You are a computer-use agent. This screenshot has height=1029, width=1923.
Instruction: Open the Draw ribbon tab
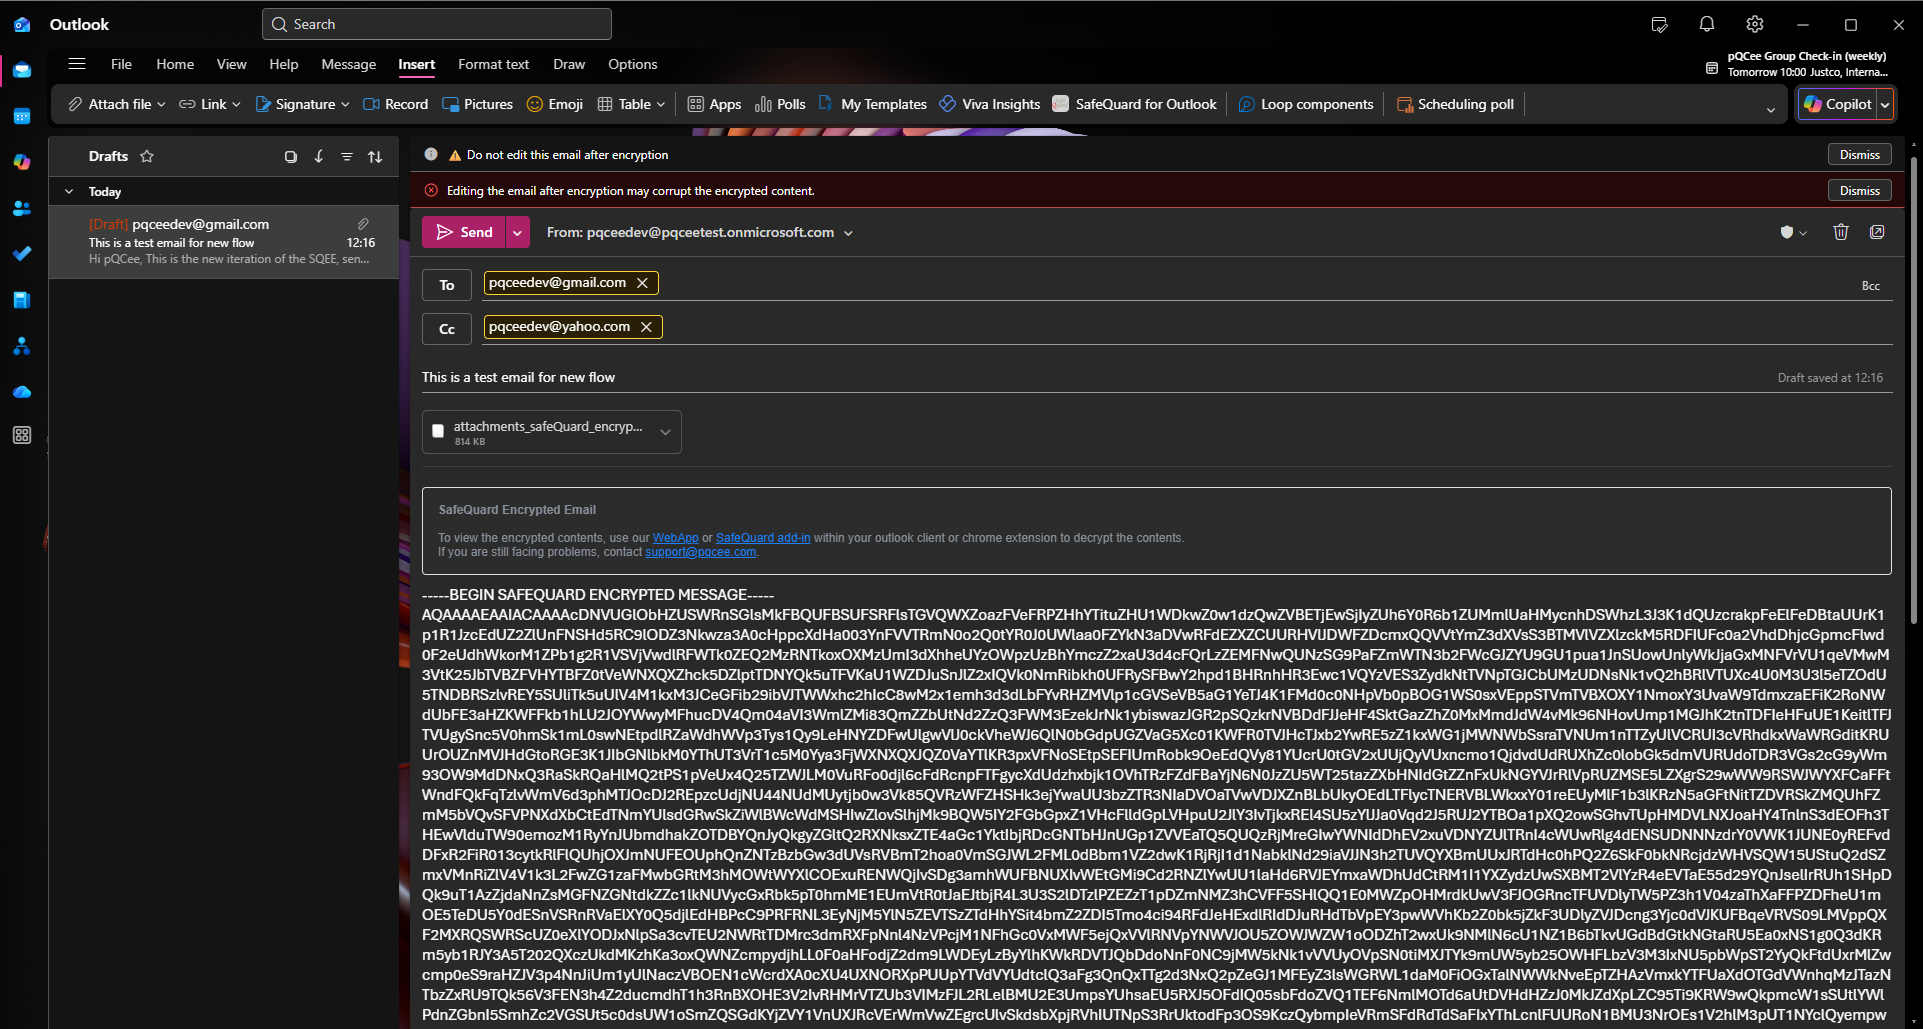click(x=568, y=64)
